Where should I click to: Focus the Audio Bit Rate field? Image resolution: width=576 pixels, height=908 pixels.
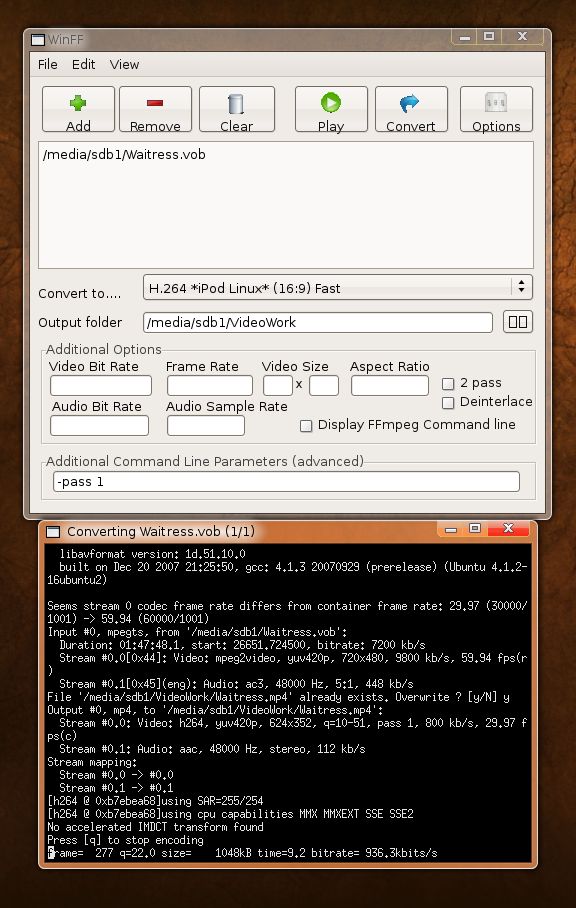coord(100,426)
